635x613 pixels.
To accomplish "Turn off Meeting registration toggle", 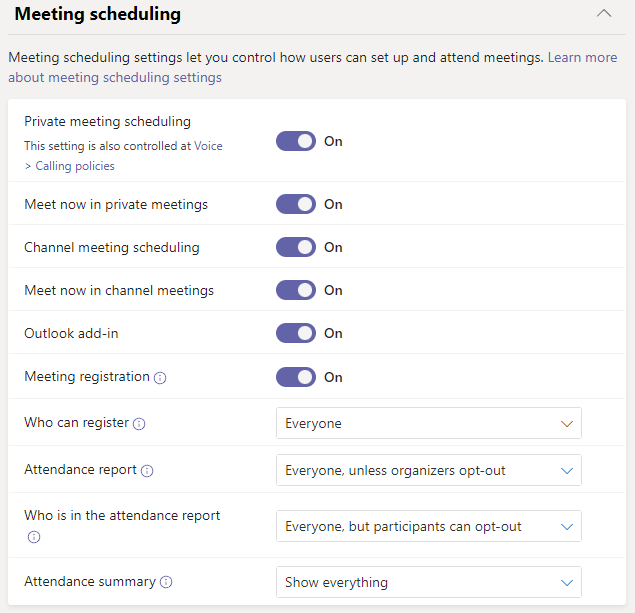I will point(296,377).
